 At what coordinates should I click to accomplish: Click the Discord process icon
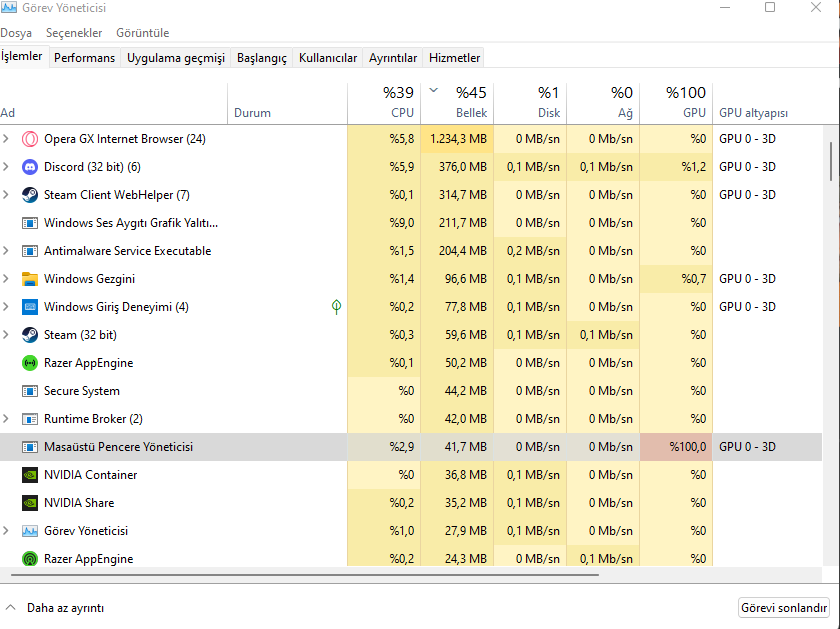coord(29,167)
